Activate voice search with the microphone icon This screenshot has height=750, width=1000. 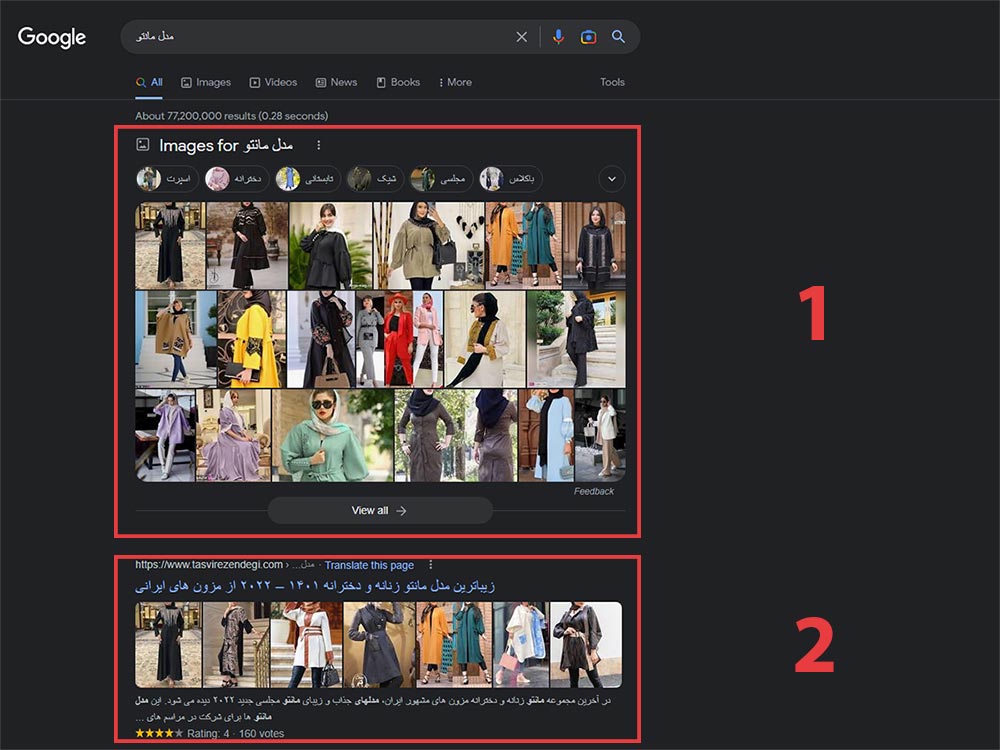558,37
